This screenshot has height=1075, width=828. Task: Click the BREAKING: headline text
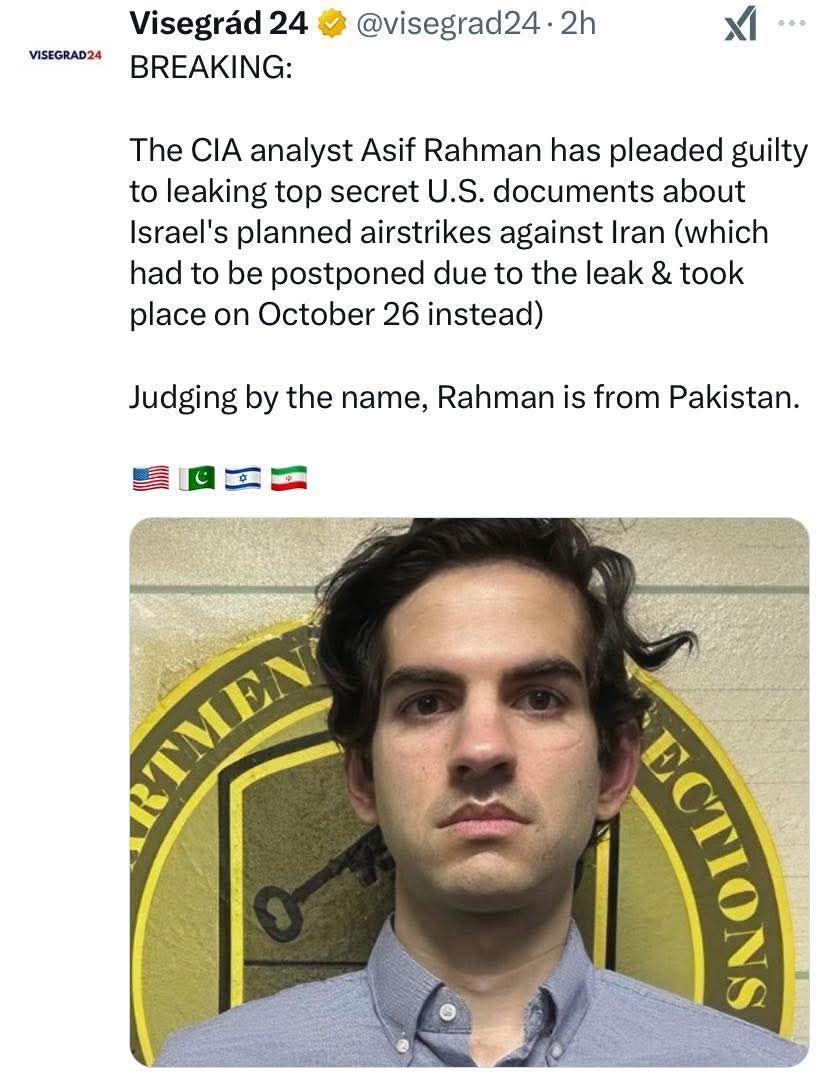(x=211, y=67)
